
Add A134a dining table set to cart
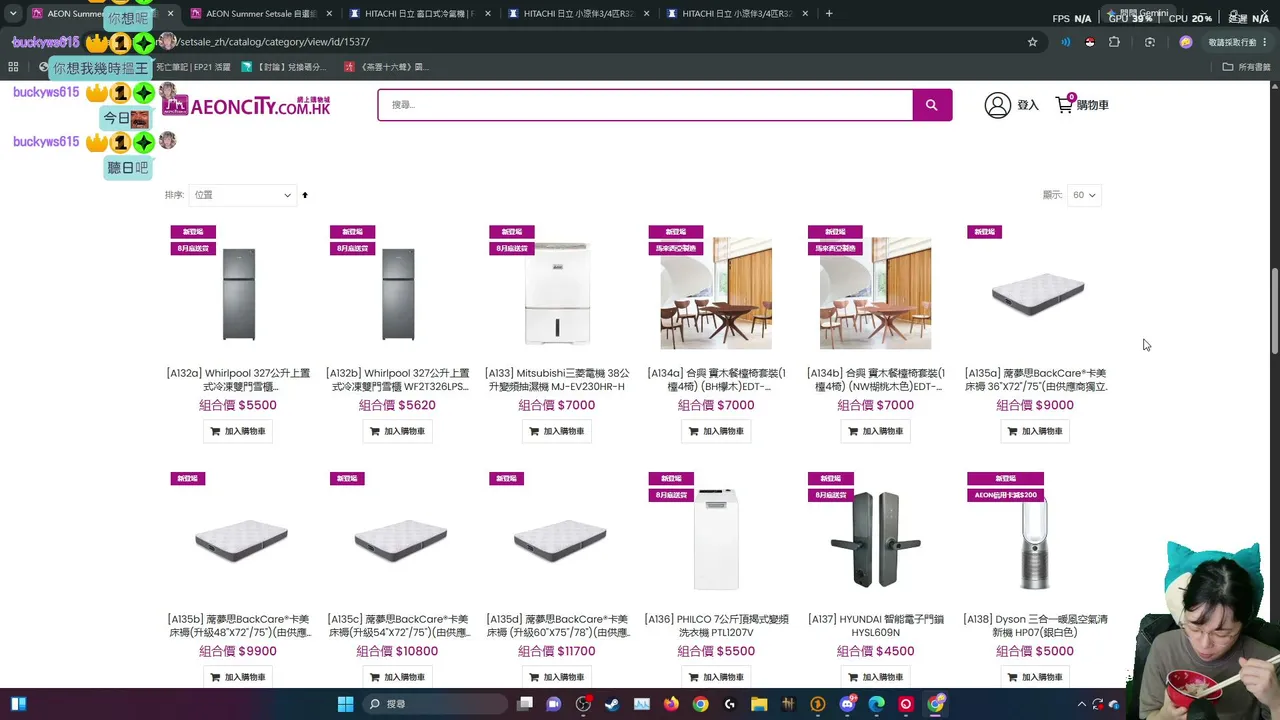coord(716,431)
